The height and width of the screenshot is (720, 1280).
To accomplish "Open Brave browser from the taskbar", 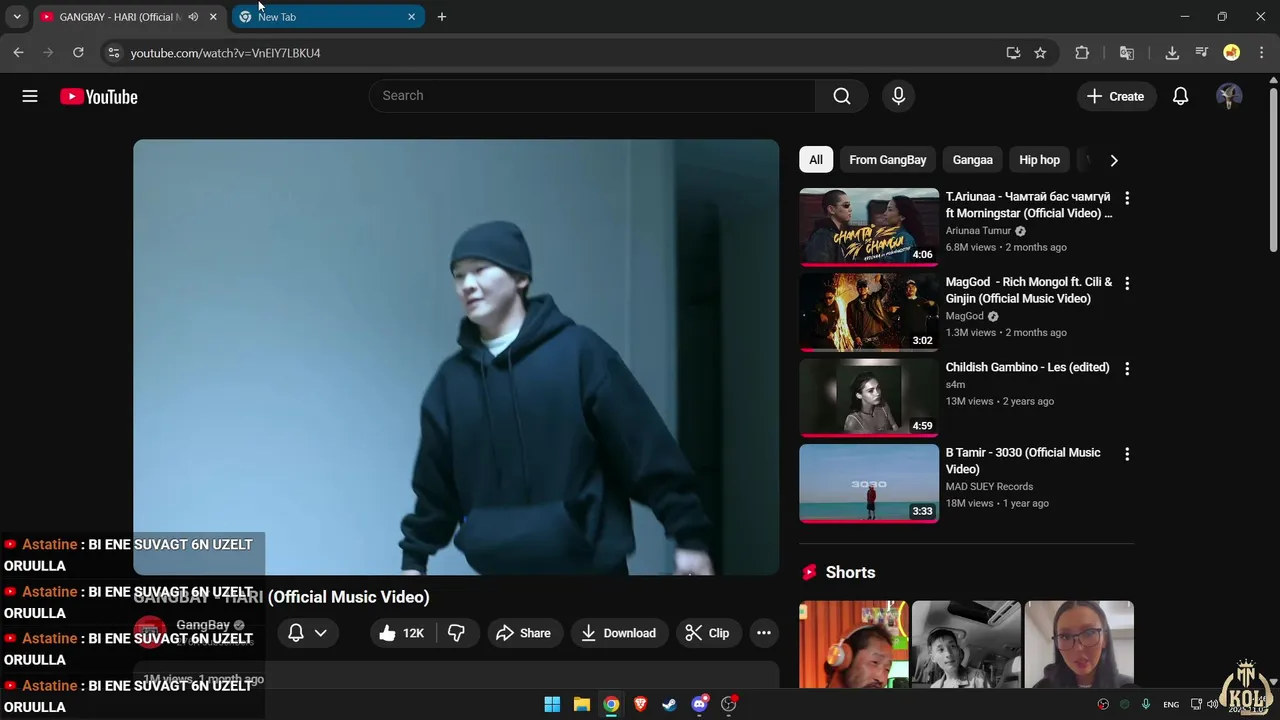I will [640, 704].
